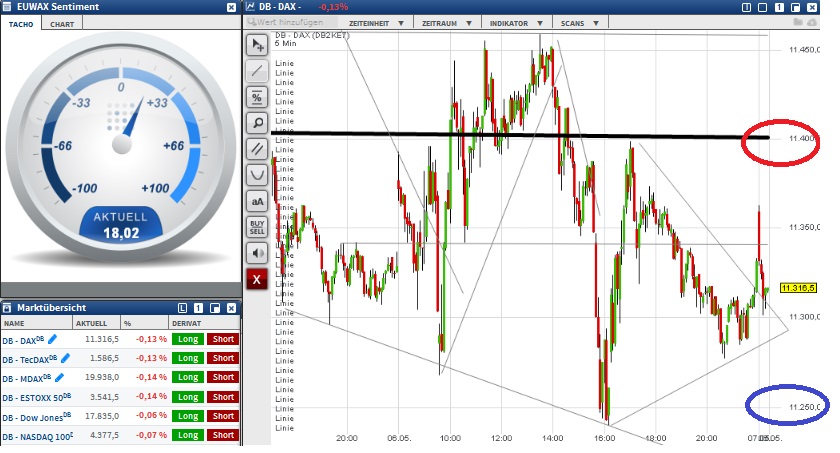Click the -0,07 % NASDAQ change cell
Viewport: 840px width, 453px height.
[151, 435]
